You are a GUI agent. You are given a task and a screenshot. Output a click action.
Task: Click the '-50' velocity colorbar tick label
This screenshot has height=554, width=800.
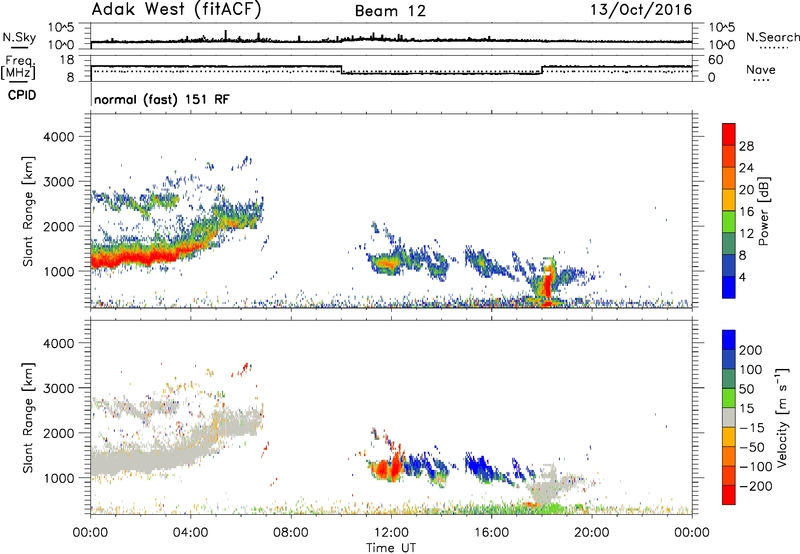pos(752,447)
